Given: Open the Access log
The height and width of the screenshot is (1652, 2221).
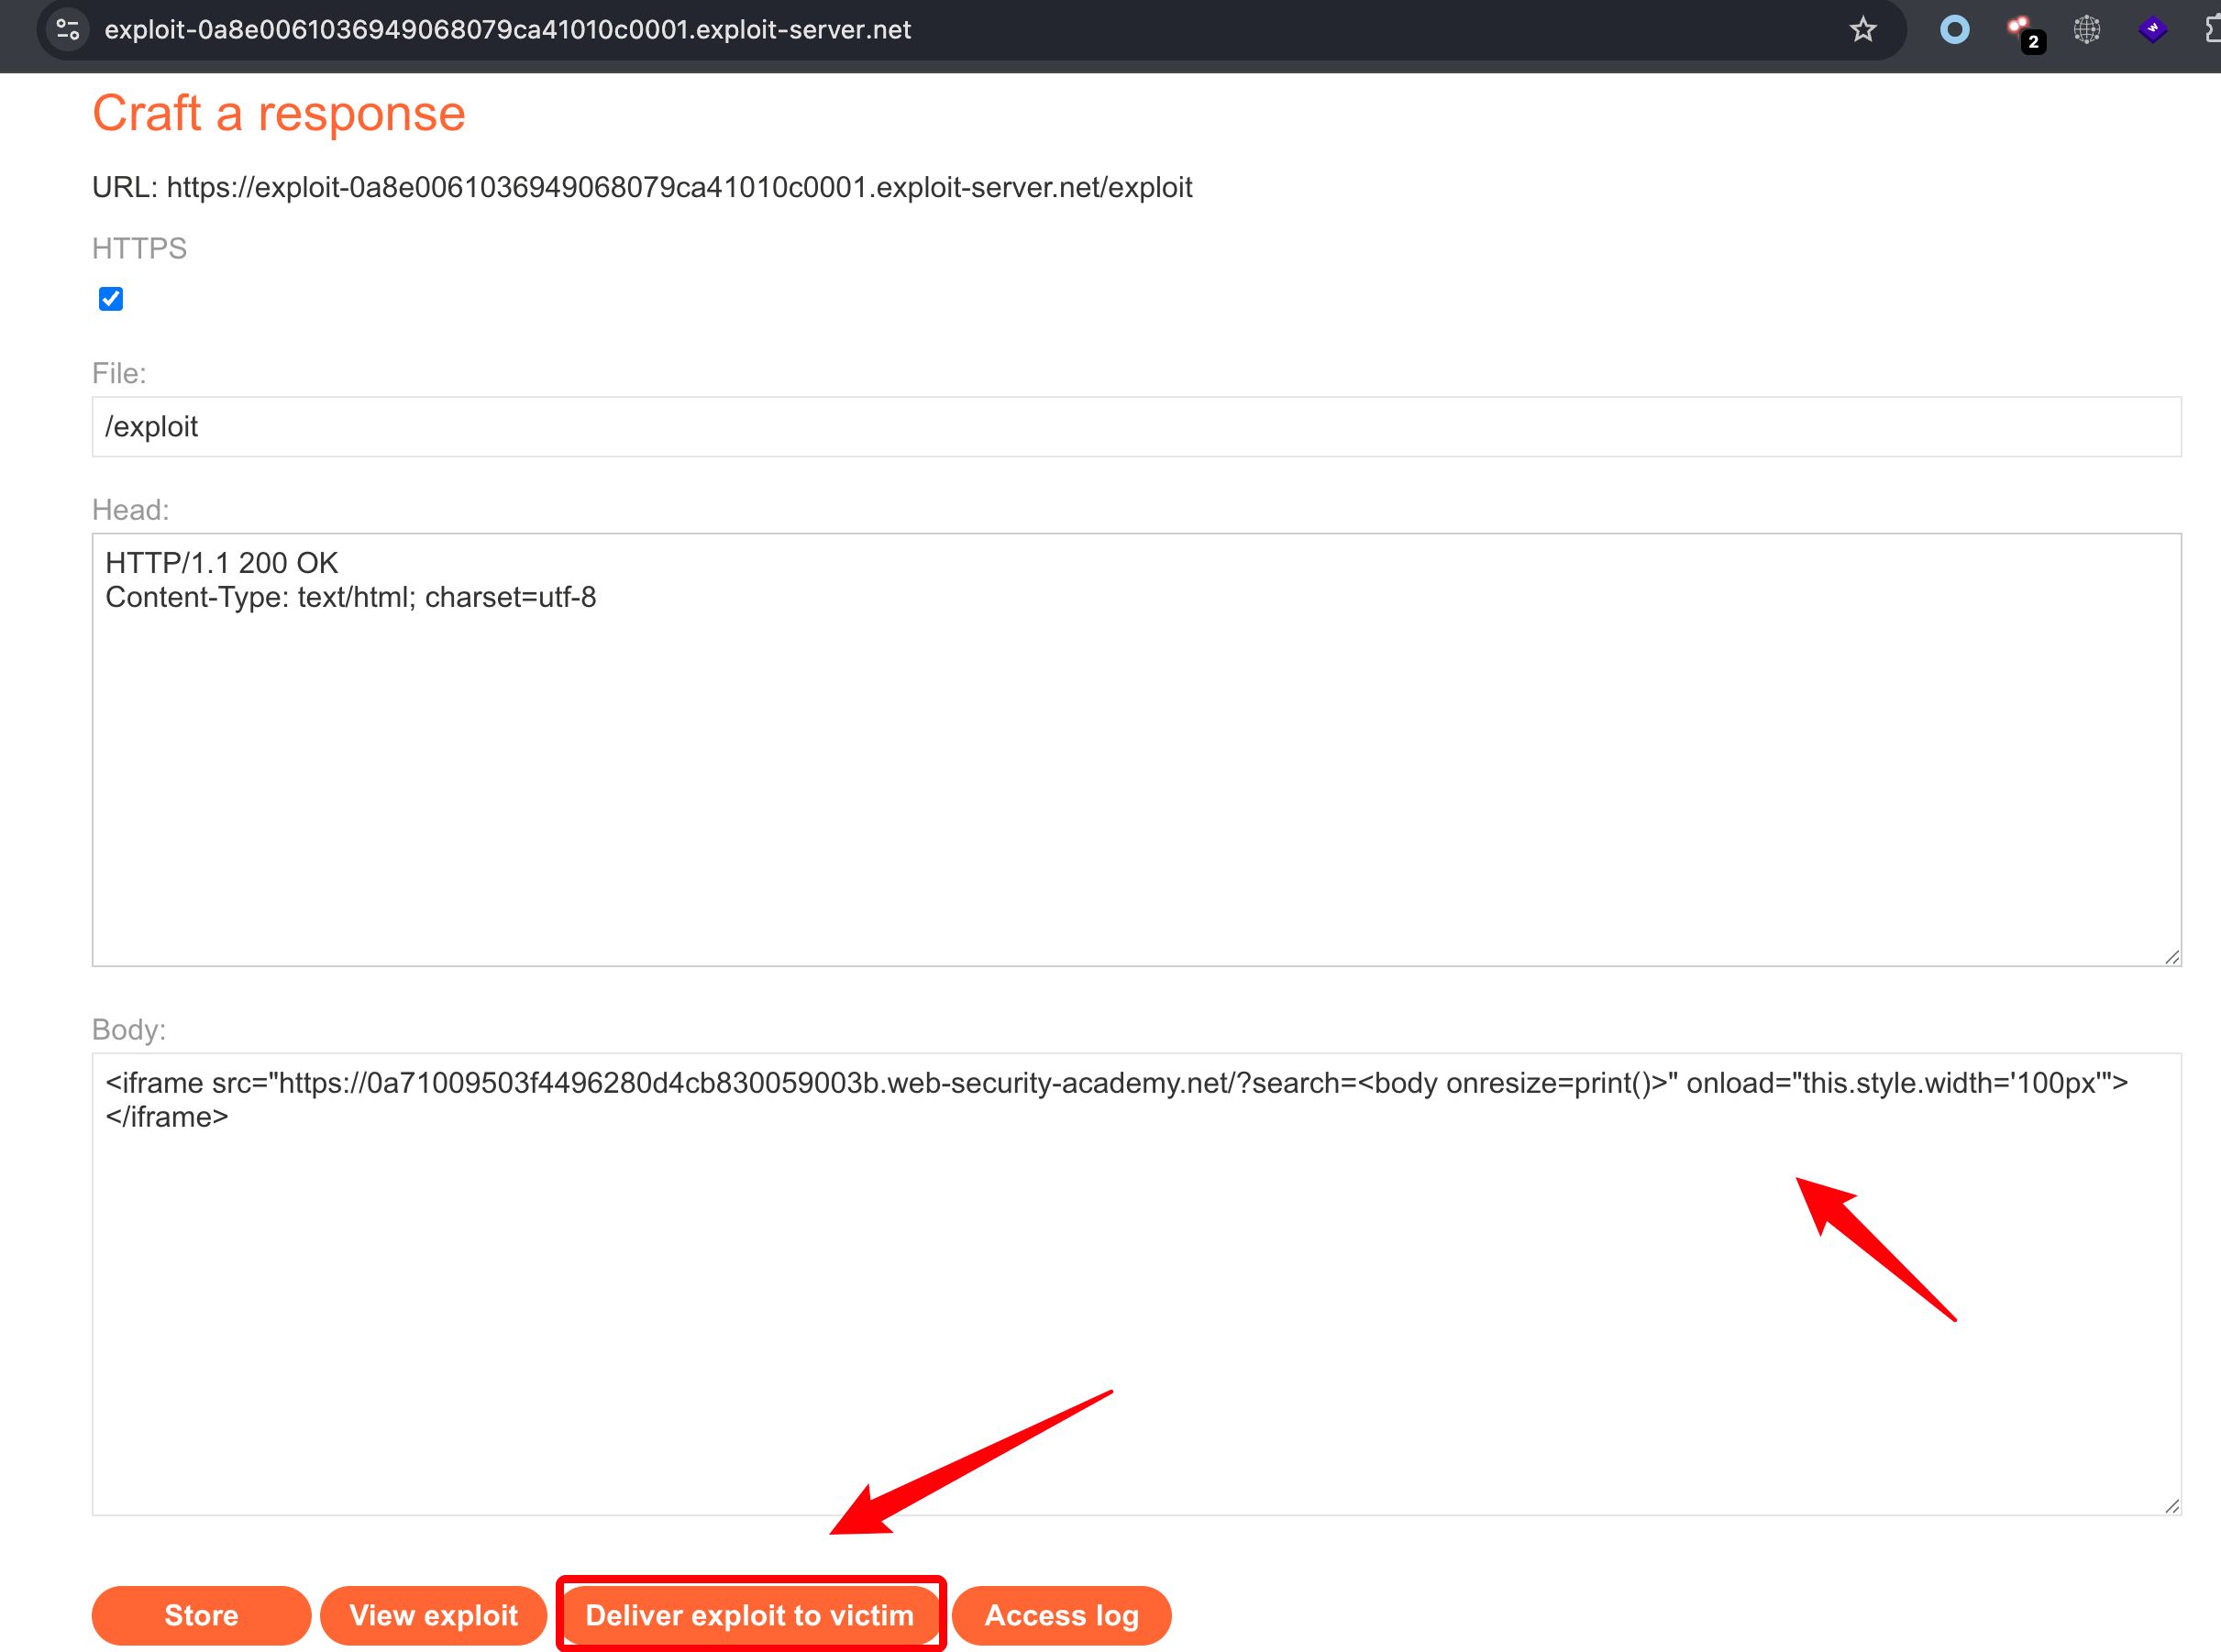Looking at the screenshot, I should click(1061, 1615).
